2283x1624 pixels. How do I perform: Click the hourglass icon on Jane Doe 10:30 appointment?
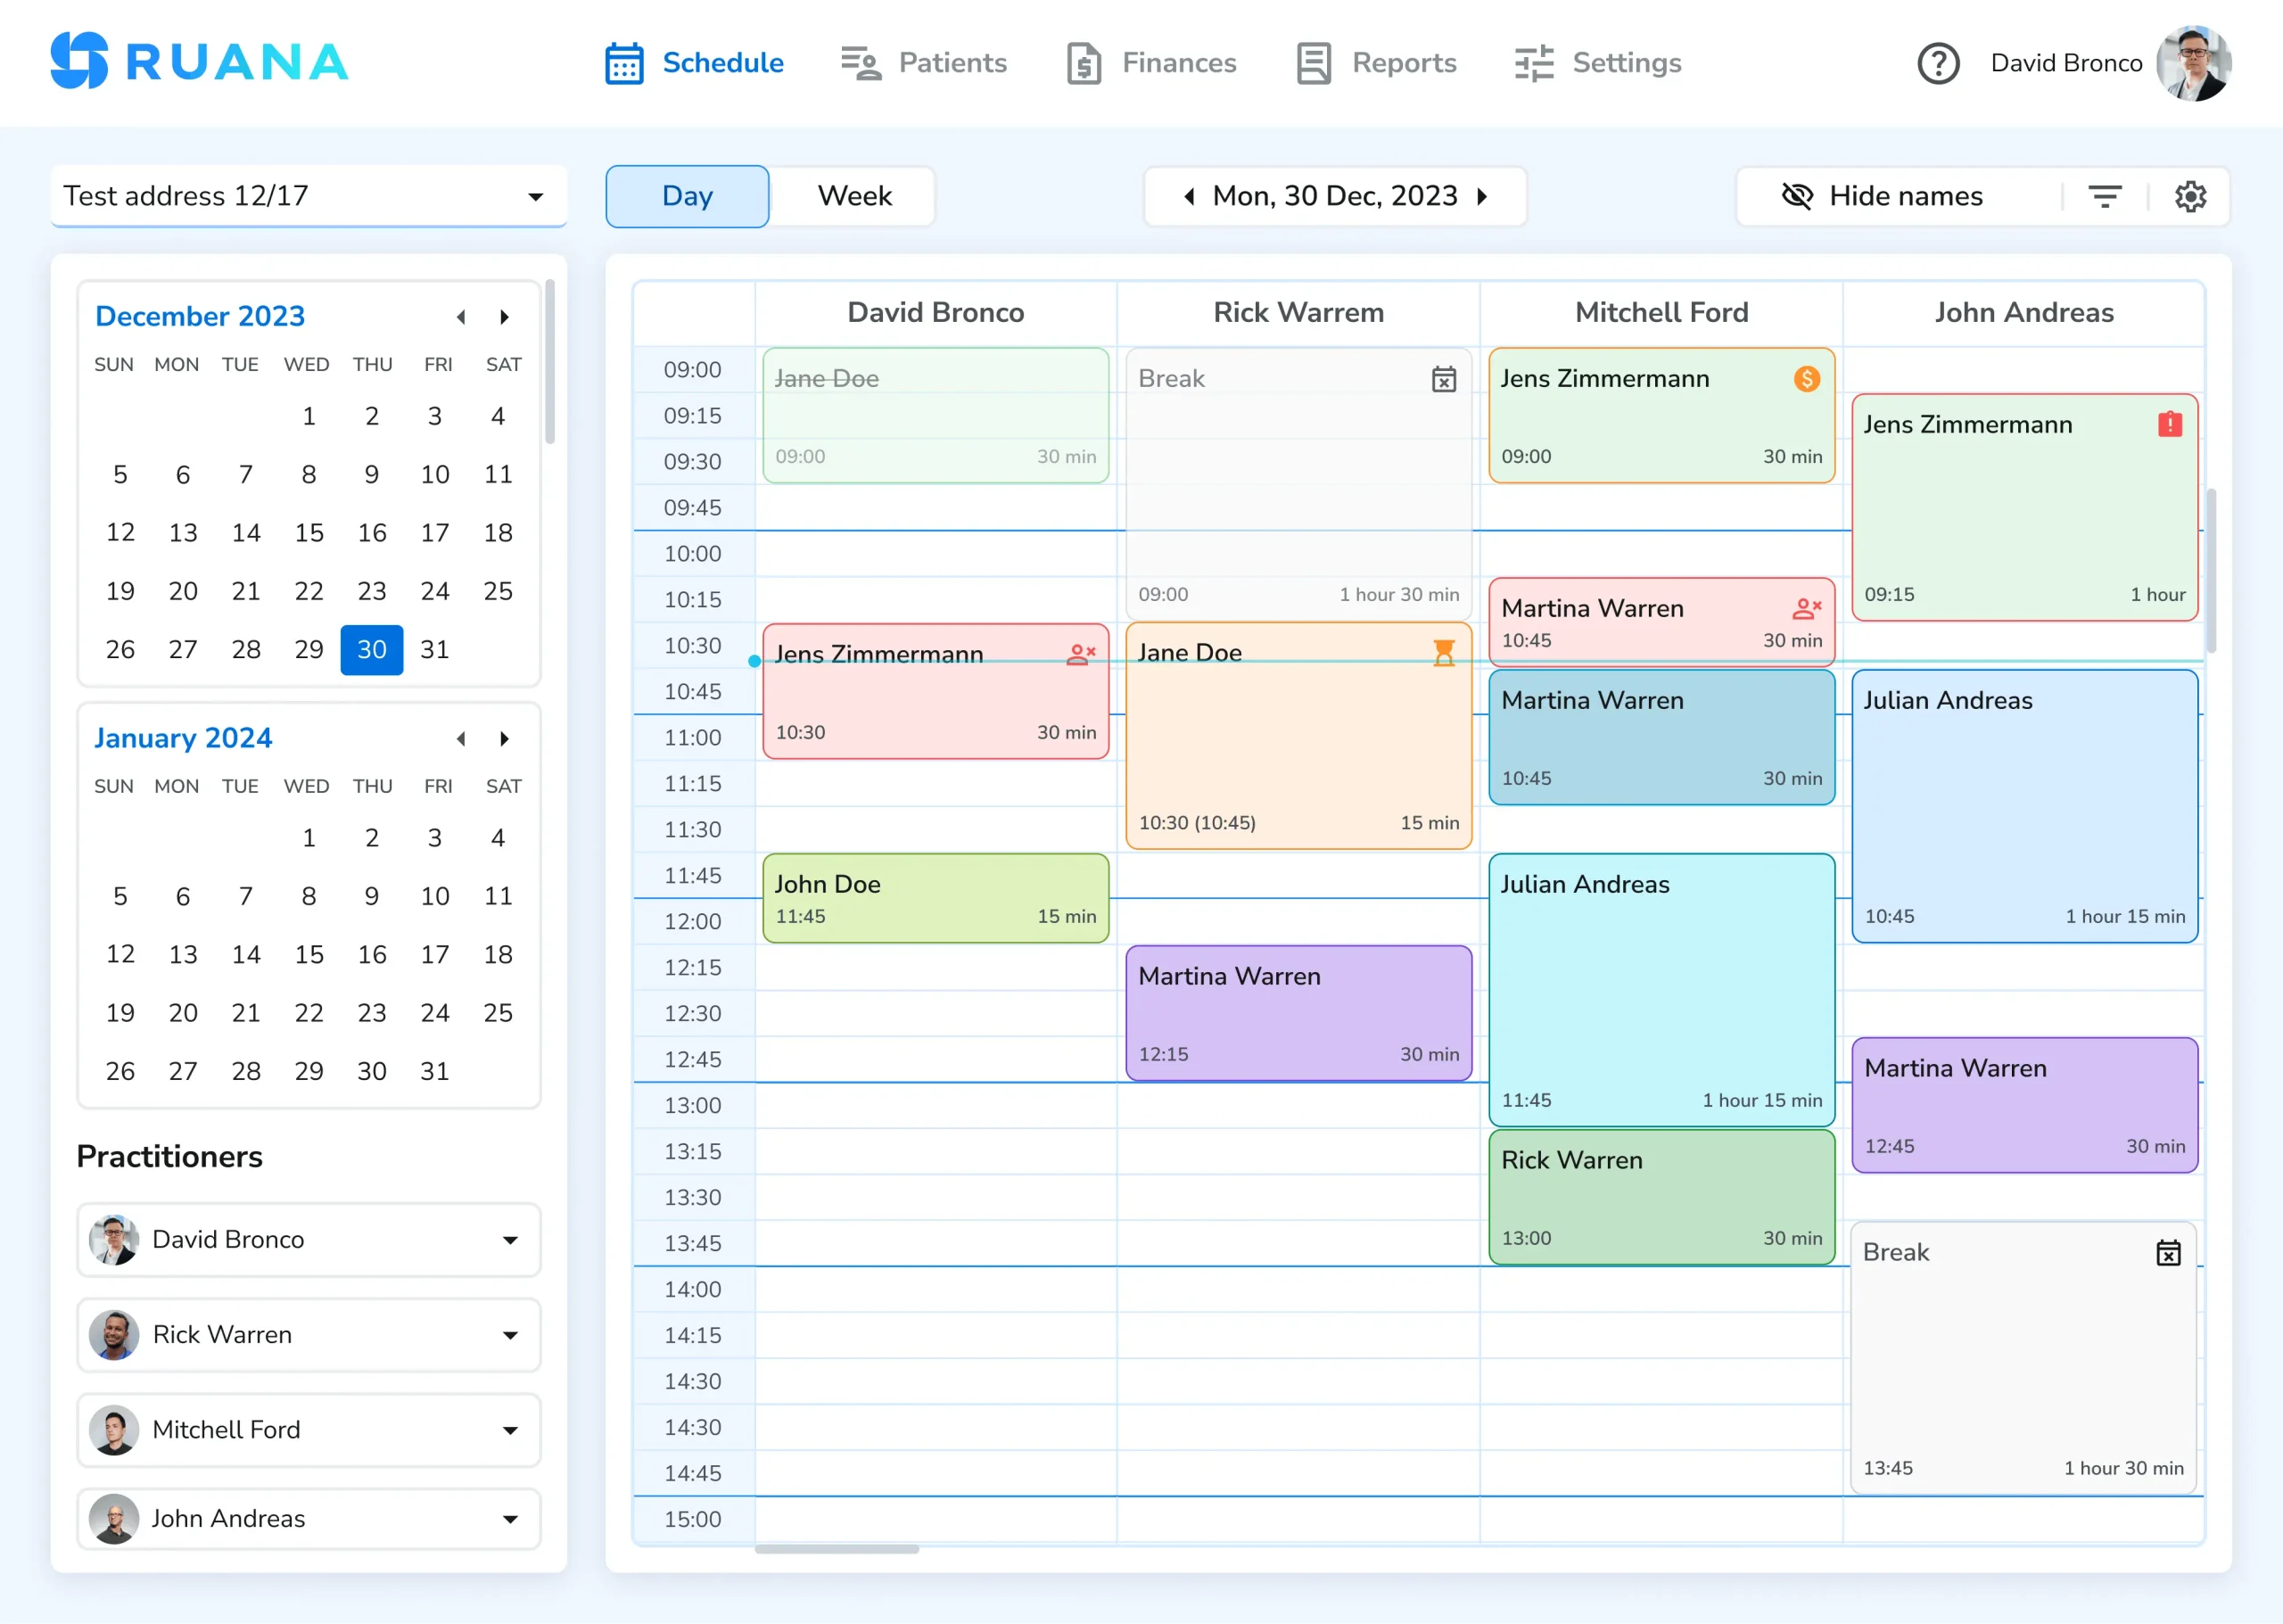[1443, 653]
